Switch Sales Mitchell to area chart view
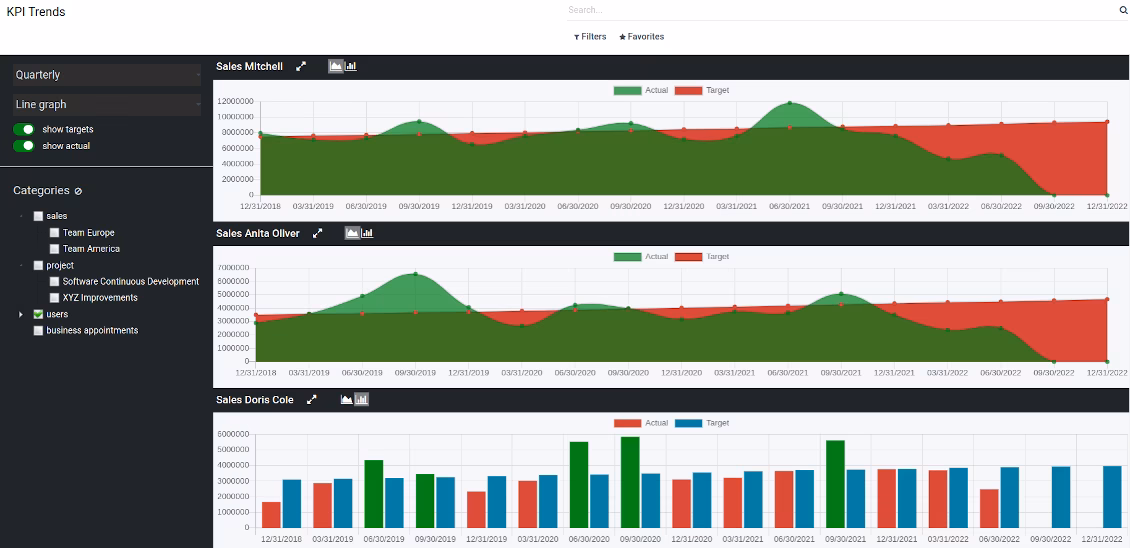 click(336, 66)
